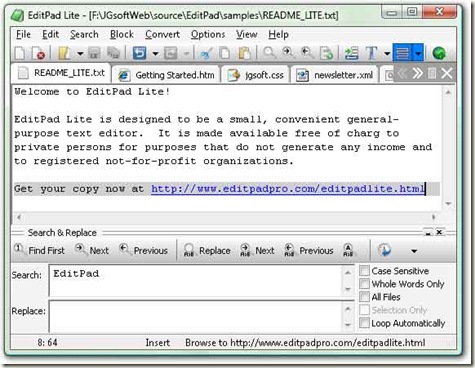475x368 pixels.
Task: Click the cut scissors icon
Action: pyautogui.click(x=206, y=53)
